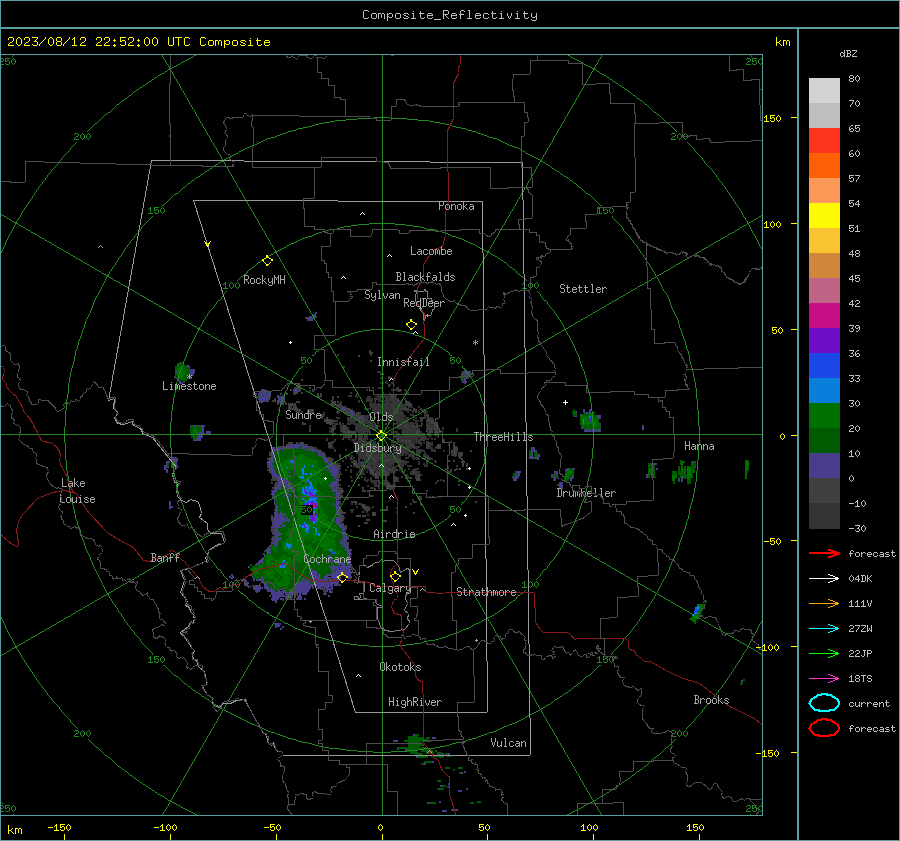Click the magenta 18TS arrow icon
Viewport: 900px width, 841px height.
(824, 678)
